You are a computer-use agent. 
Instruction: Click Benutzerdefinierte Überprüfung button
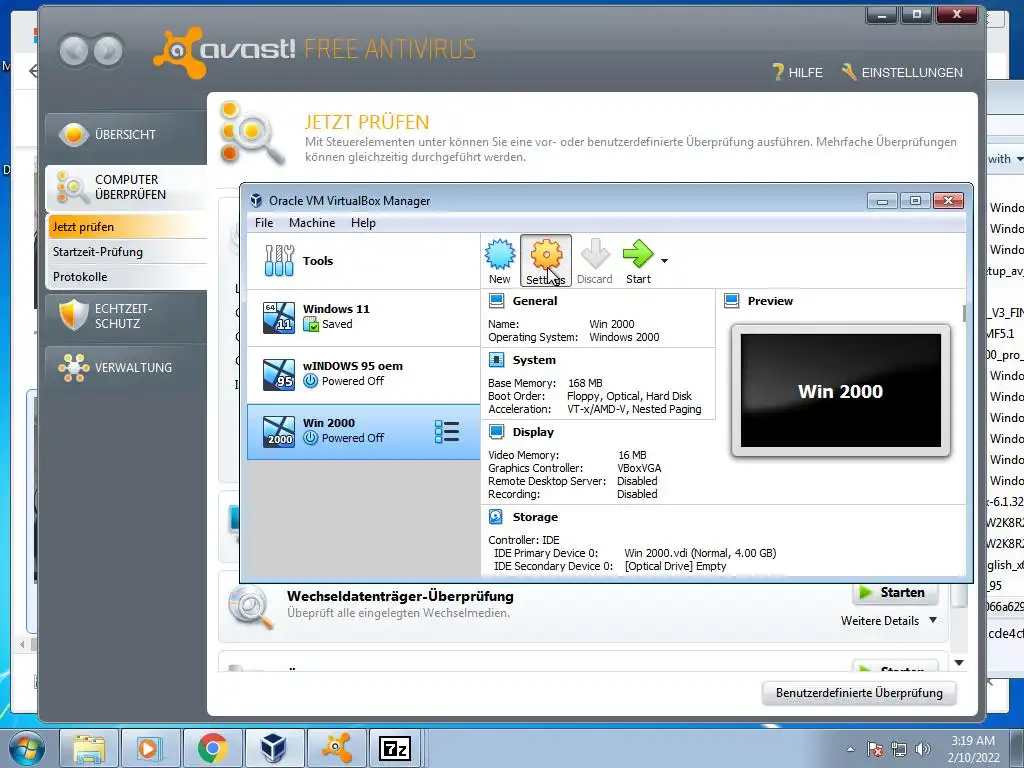[859, 693]
